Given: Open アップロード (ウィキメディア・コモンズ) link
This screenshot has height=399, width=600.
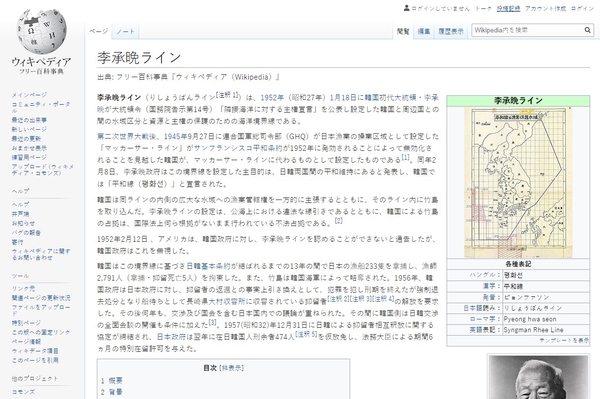Looking at the screenshot, I should point(42,169).
